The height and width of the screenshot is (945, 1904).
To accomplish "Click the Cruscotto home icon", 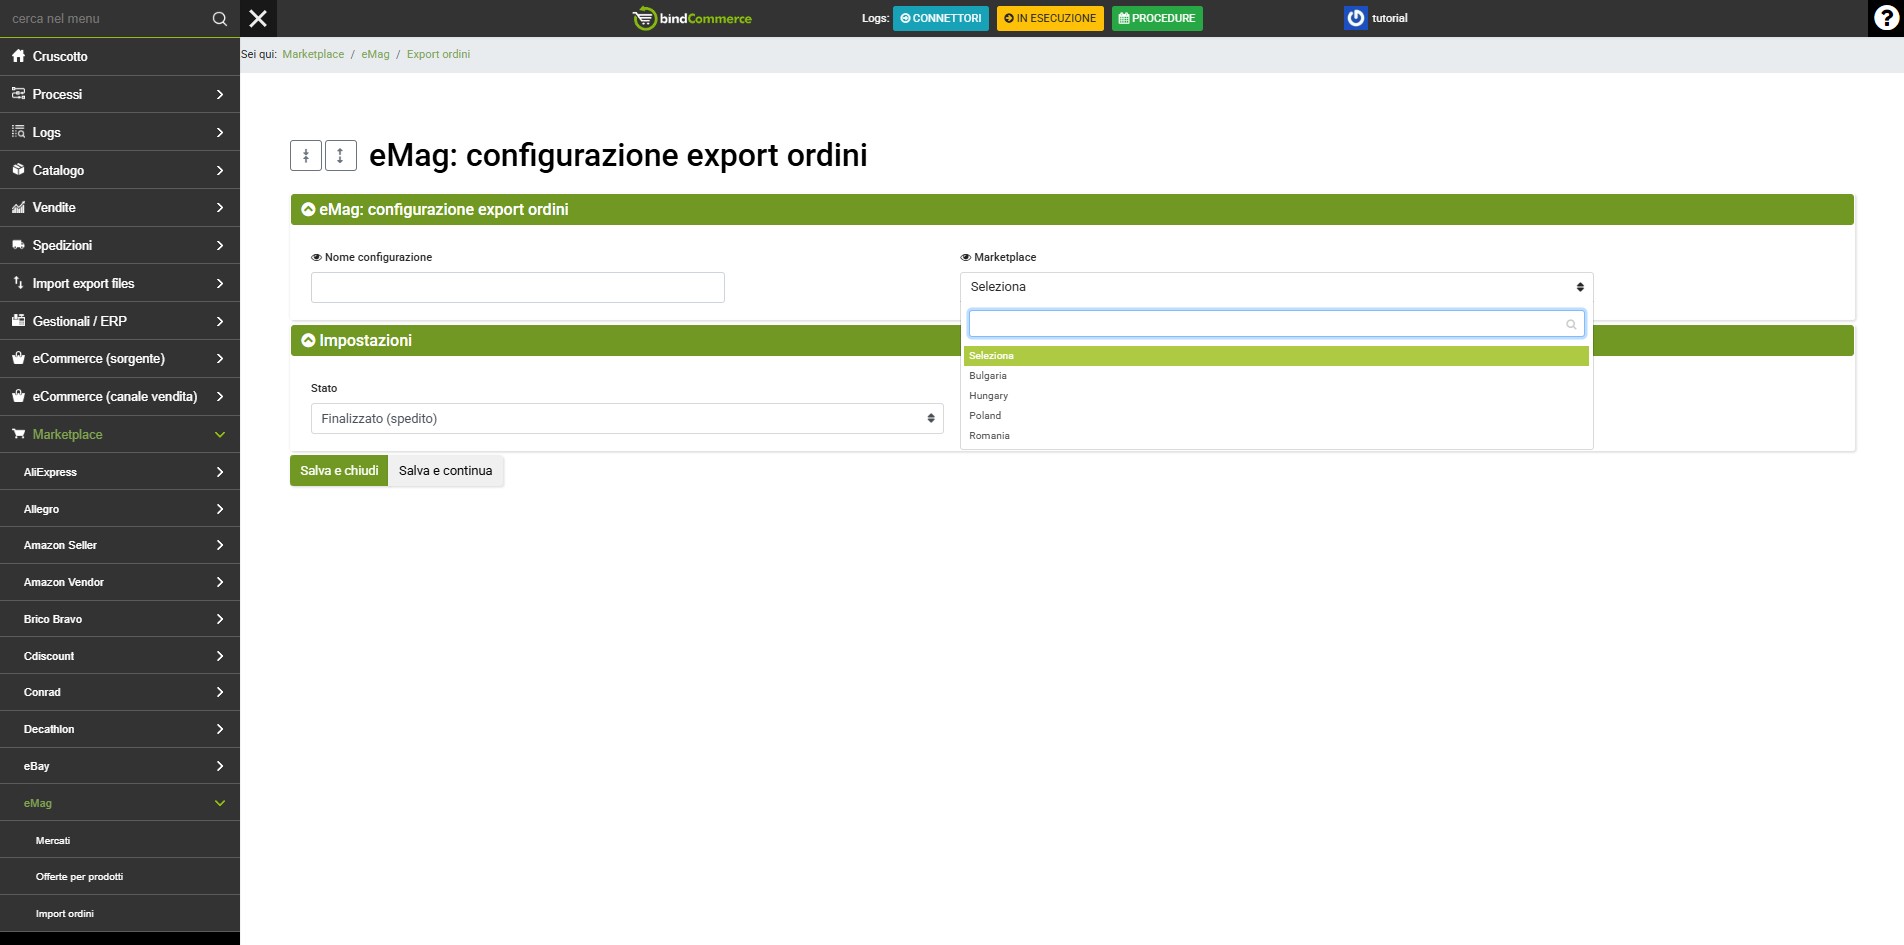I will point(18,56).
